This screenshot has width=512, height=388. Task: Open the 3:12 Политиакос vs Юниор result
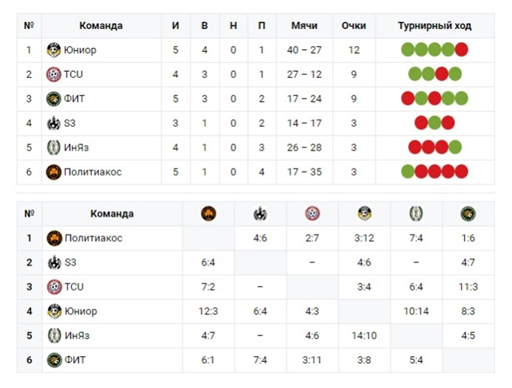click(x=364, y=238)
